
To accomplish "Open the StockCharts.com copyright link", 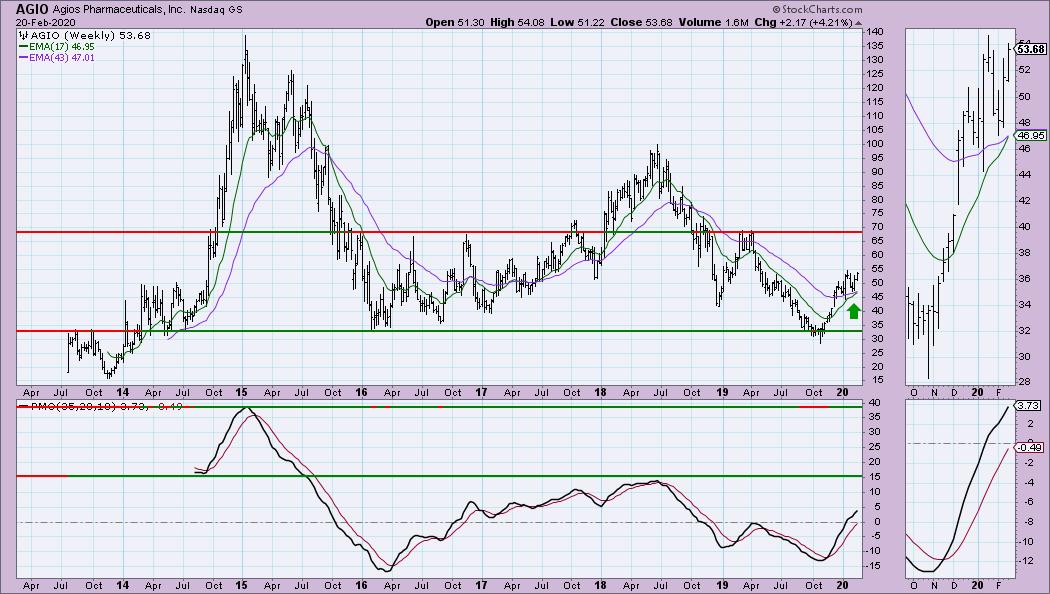I will pyautogui.click(x=817, y=9).
